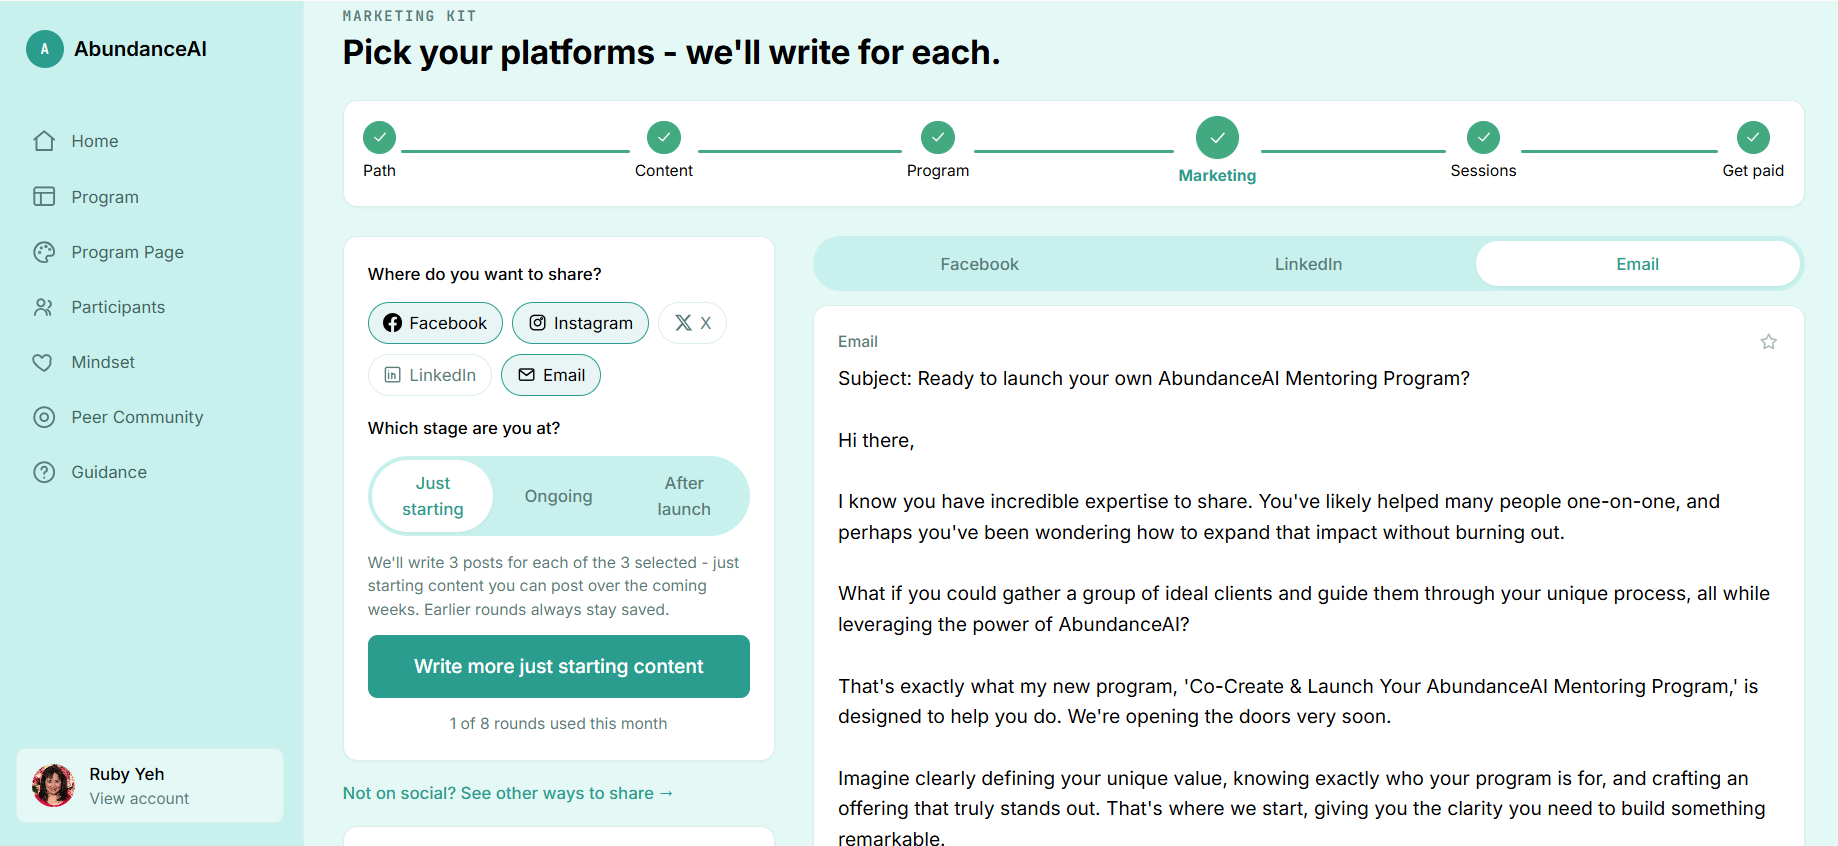Choose the Ongoing stage option
Viewport: 1838px width, 846px height.
[558, 496]
